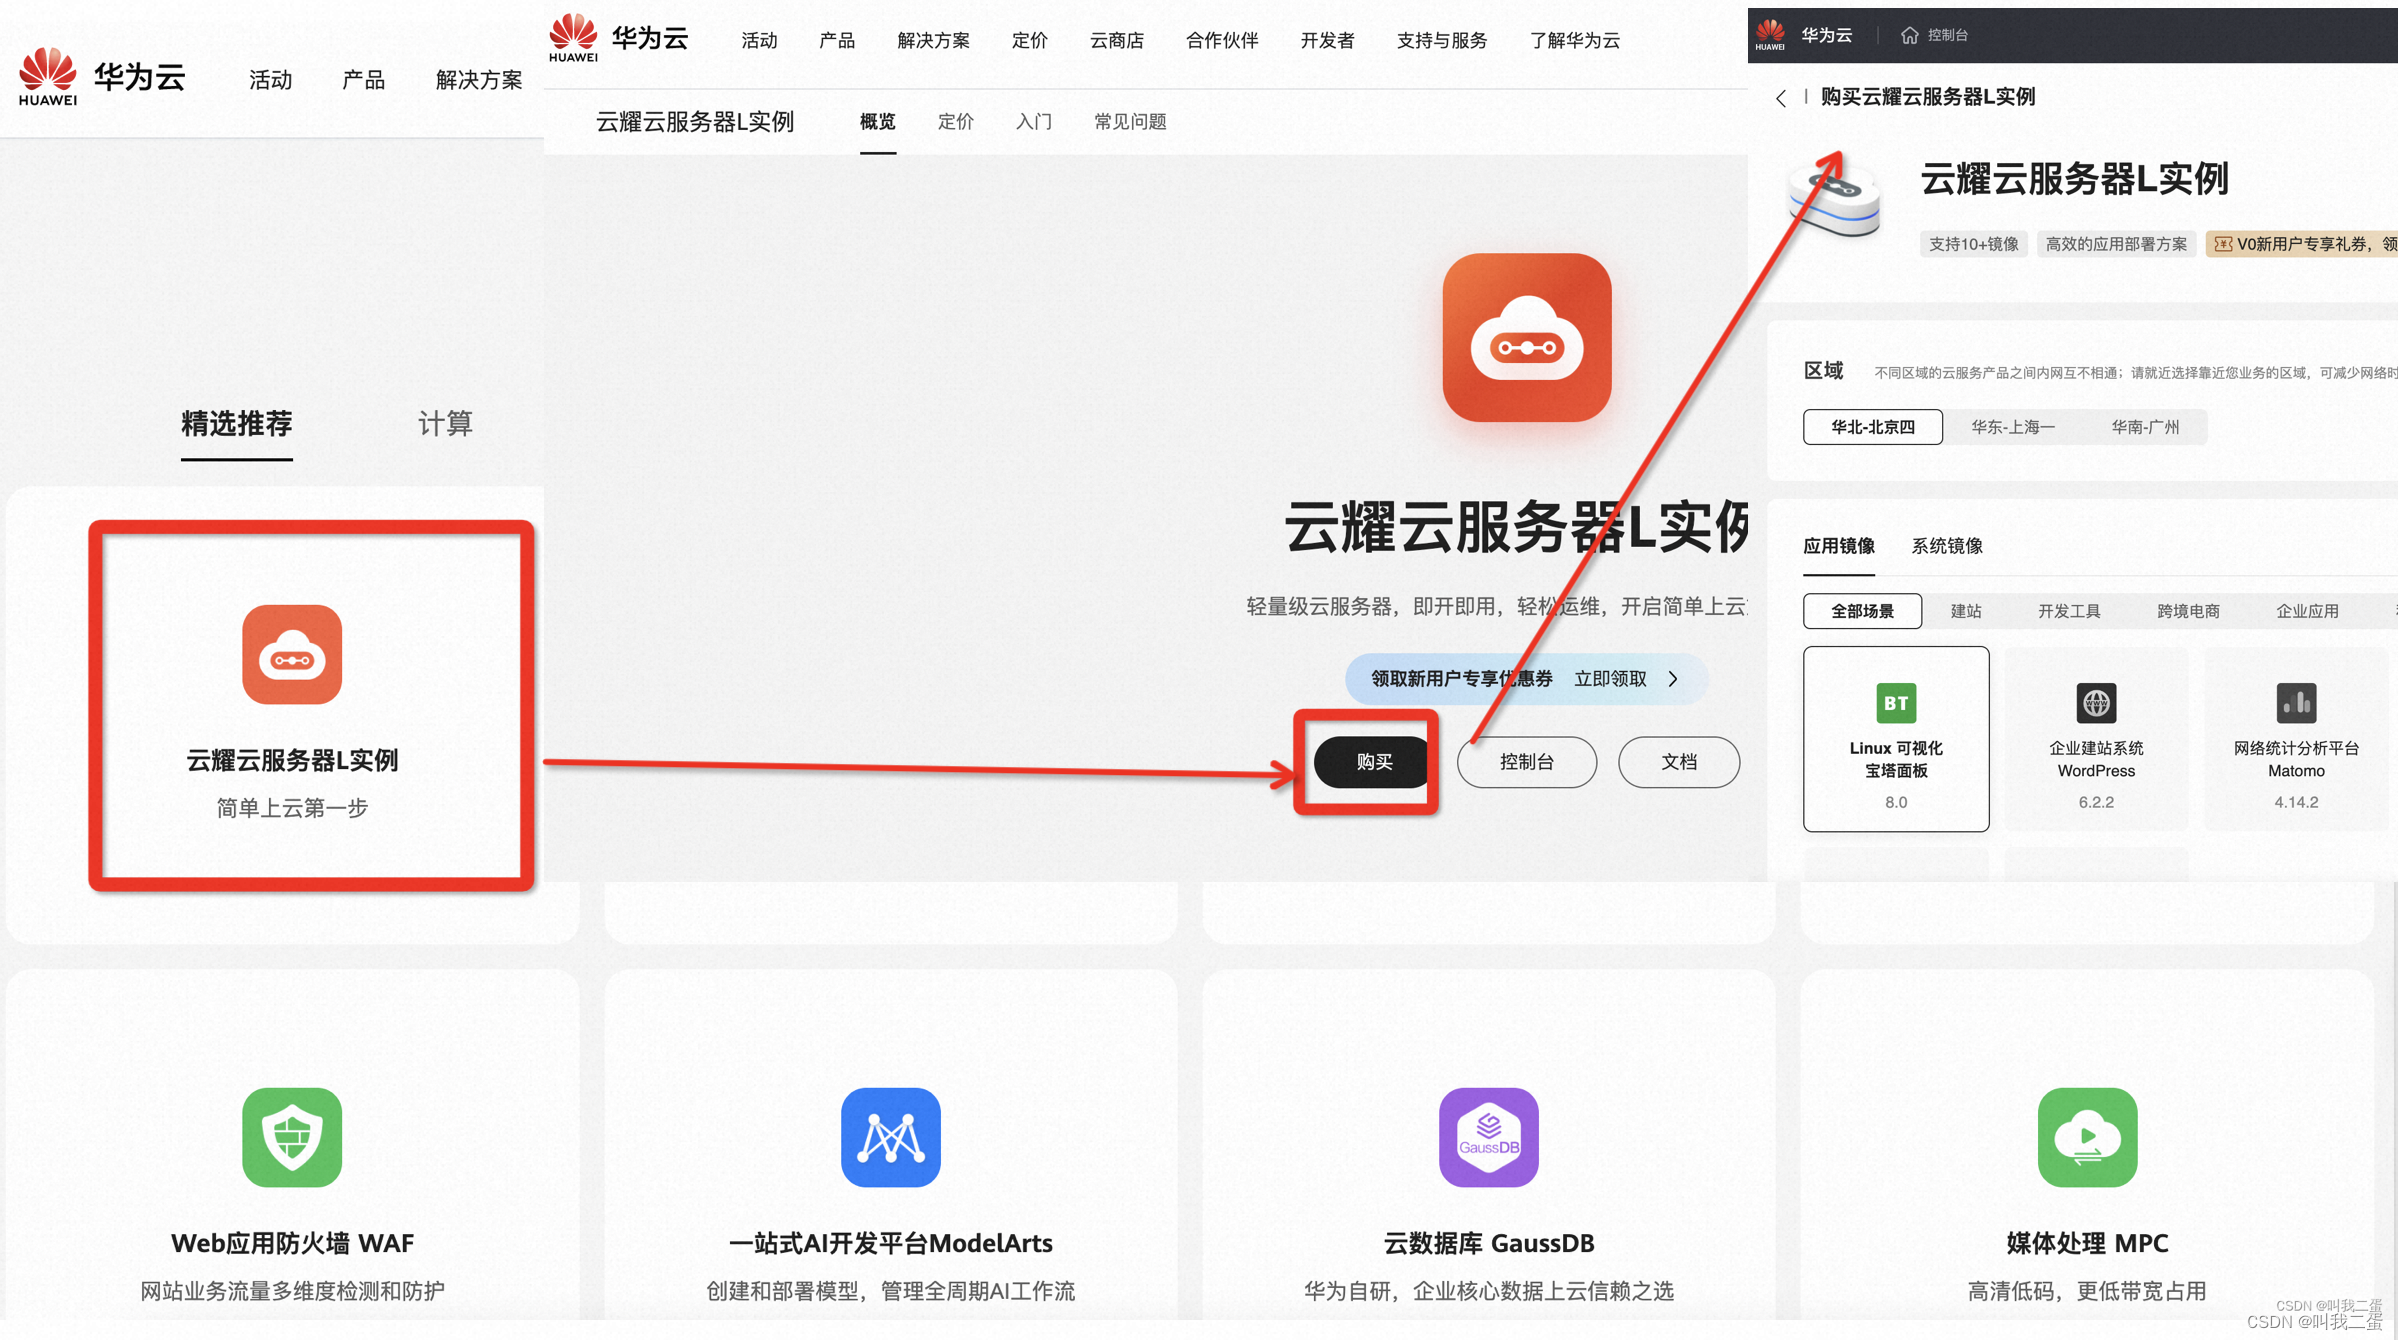2398x1340 pixels.
Task: Choose the Linux 可视化宝塔面板 8.0 image card
Action: click(x=1896, y=739)
